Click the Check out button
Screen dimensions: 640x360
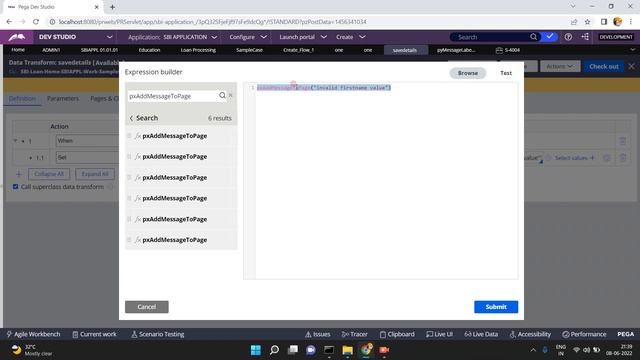(x=604, y=66)
